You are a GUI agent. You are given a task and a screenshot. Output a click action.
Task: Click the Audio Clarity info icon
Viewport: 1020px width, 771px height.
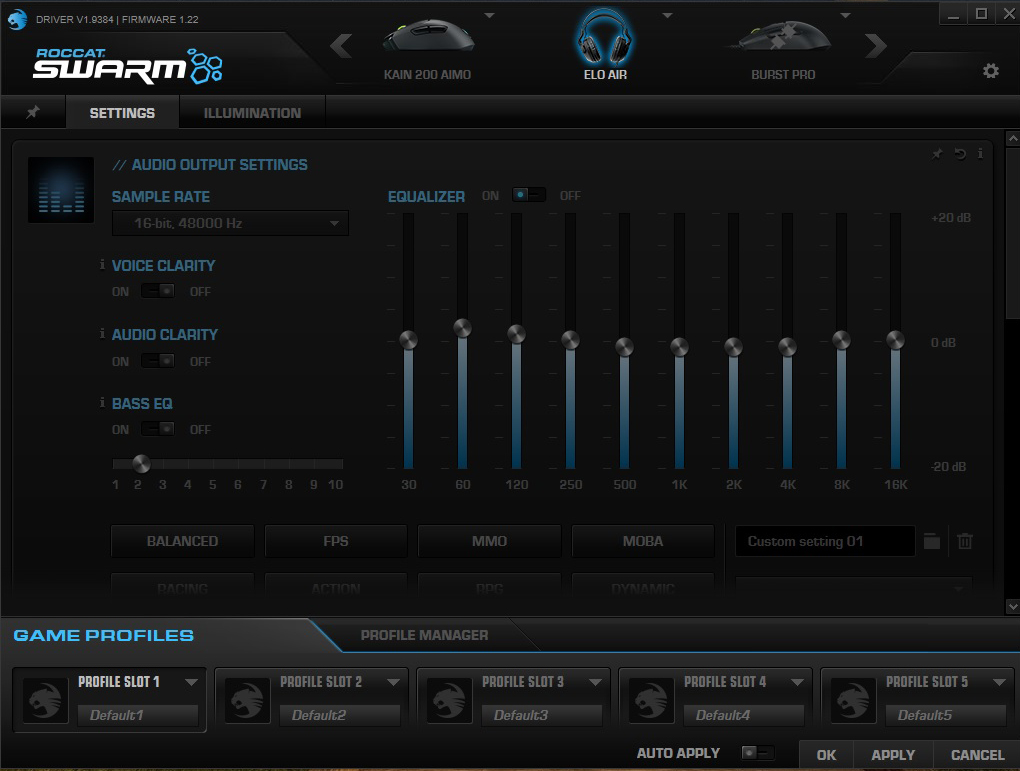[x=102, y=333]
